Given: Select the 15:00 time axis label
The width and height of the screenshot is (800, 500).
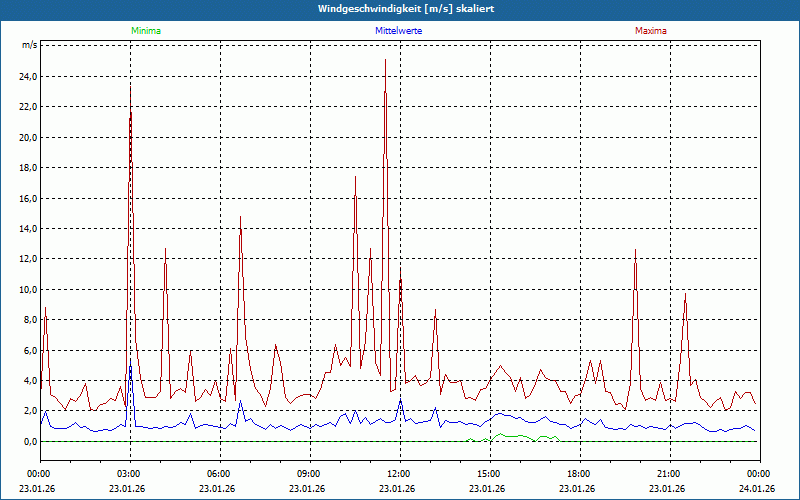Looking at the screenshot, I should pyautogui.click(x=489, y=473).
